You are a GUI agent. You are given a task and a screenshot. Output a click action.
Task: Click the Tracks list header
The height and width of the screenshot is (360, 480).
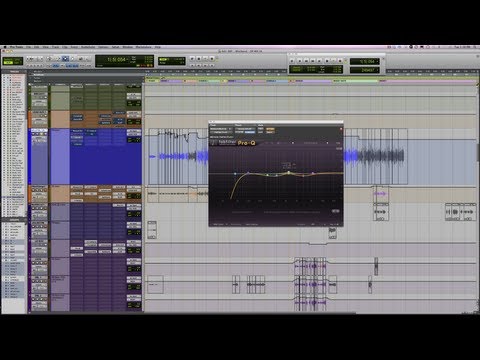point(14,72)
